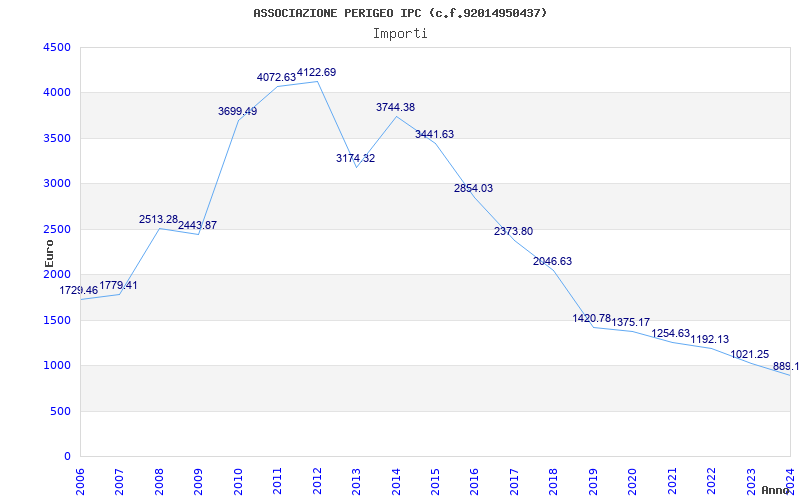The width and height of the screenshot is (800, 500).
Task: Select the 2012 year axis label
Action: click(317, 477)
